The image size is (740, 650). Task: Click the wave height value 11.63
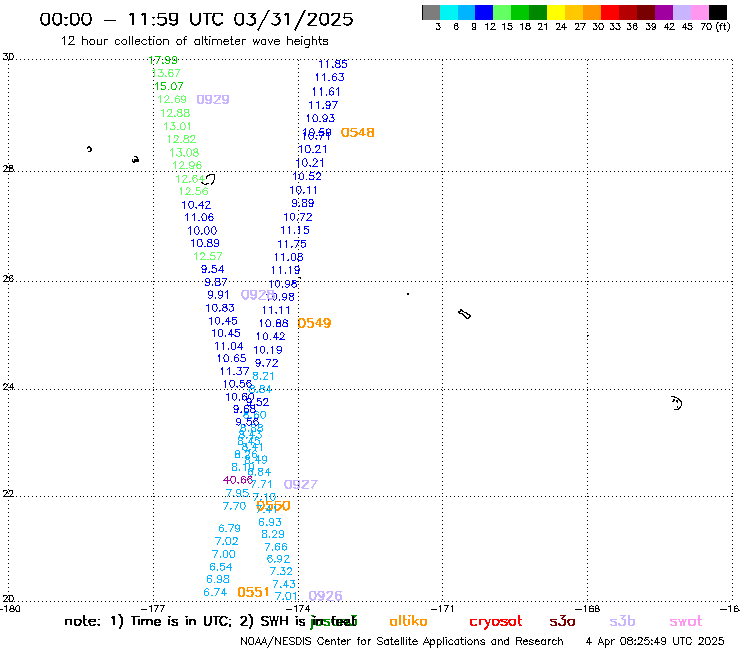pos(330,77)
